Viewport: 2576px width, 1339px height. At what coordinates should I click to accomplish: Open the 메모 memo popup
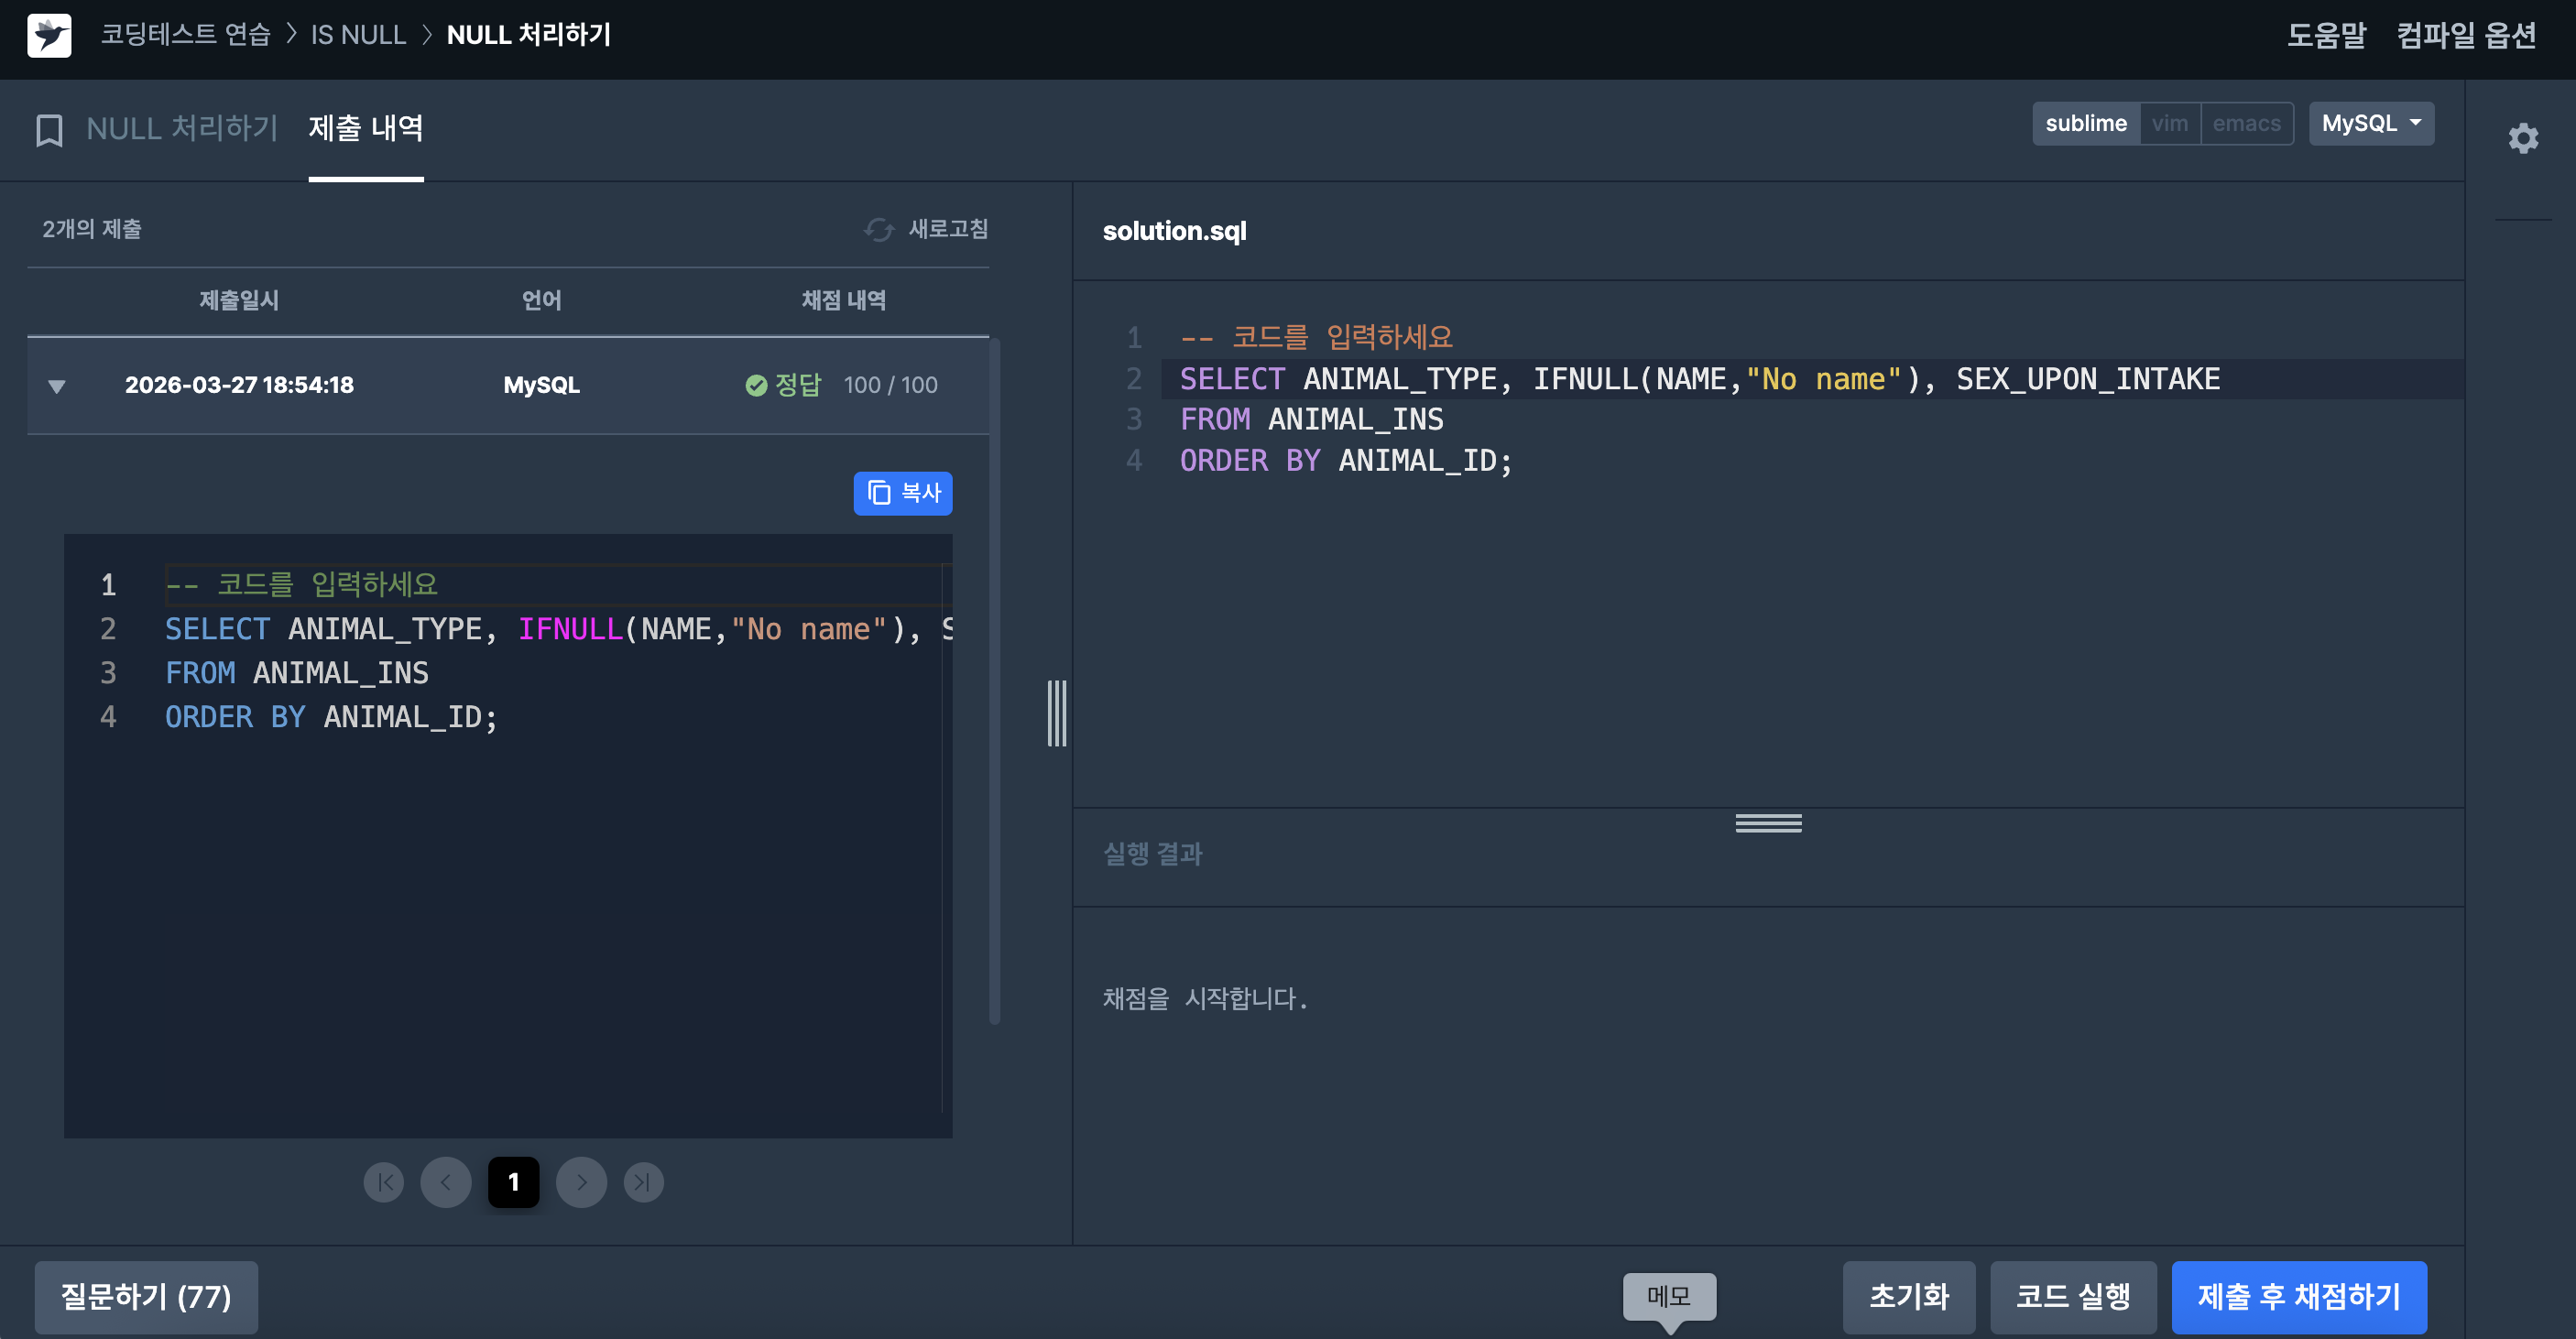pos(1668,1296)
